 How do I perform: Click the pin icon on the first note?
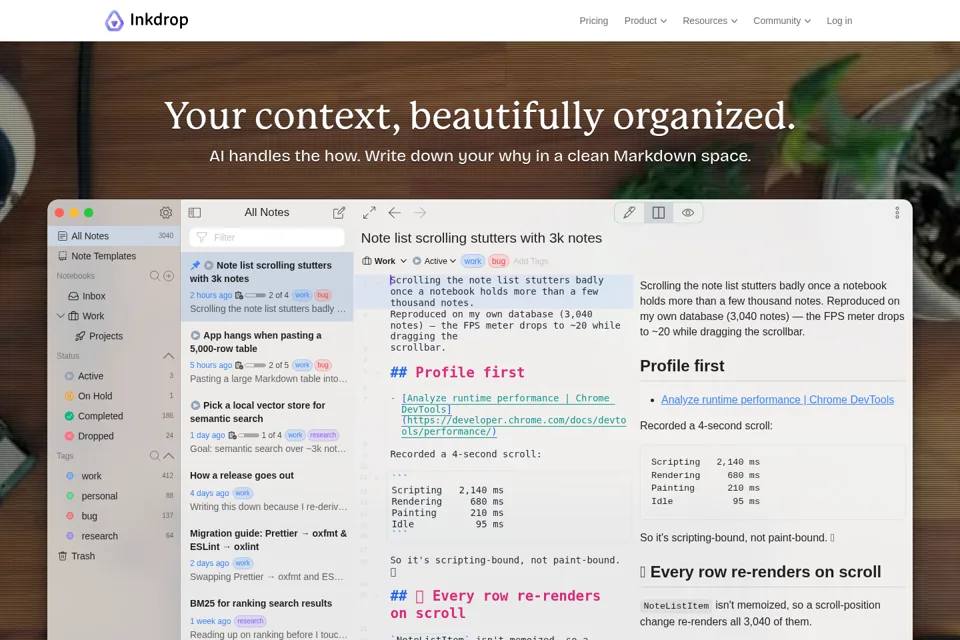tap(195, 265)
